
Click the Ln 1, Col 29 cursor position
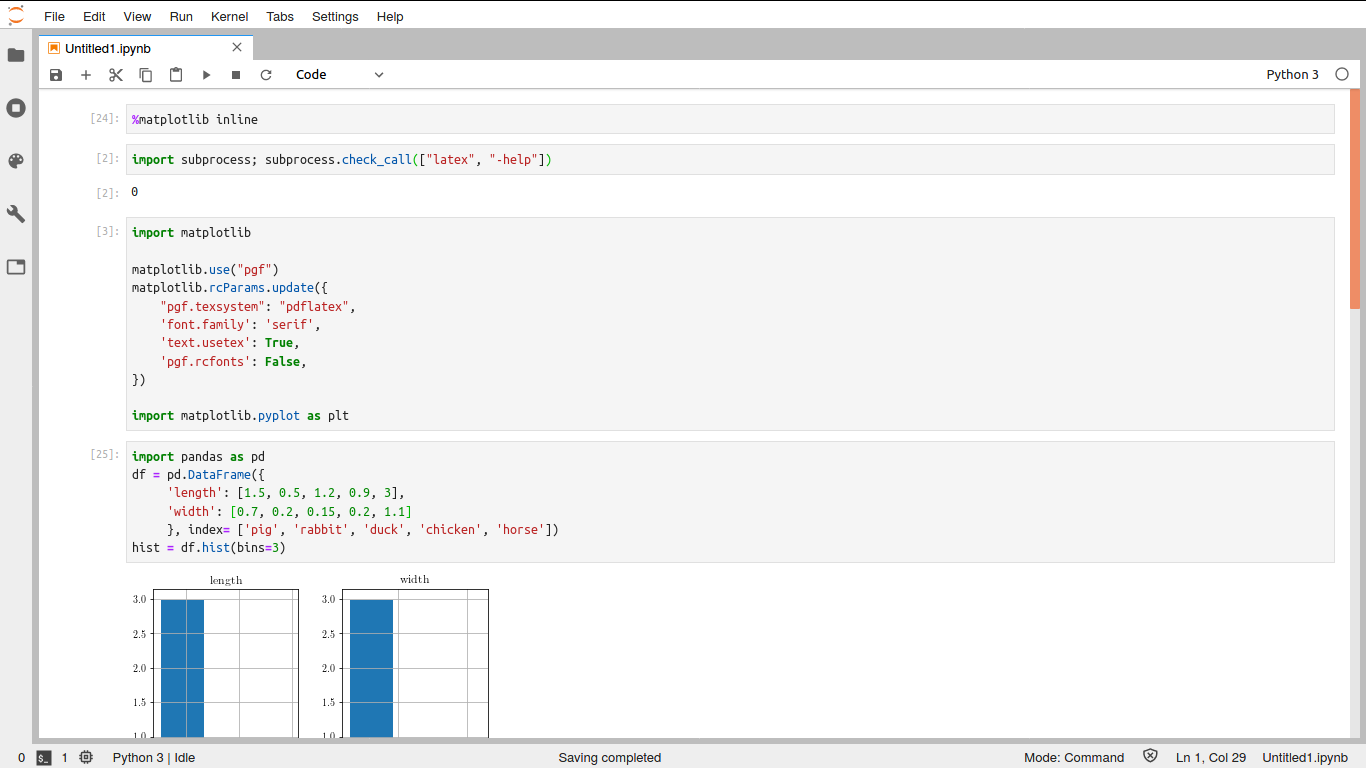(1211, 758)
